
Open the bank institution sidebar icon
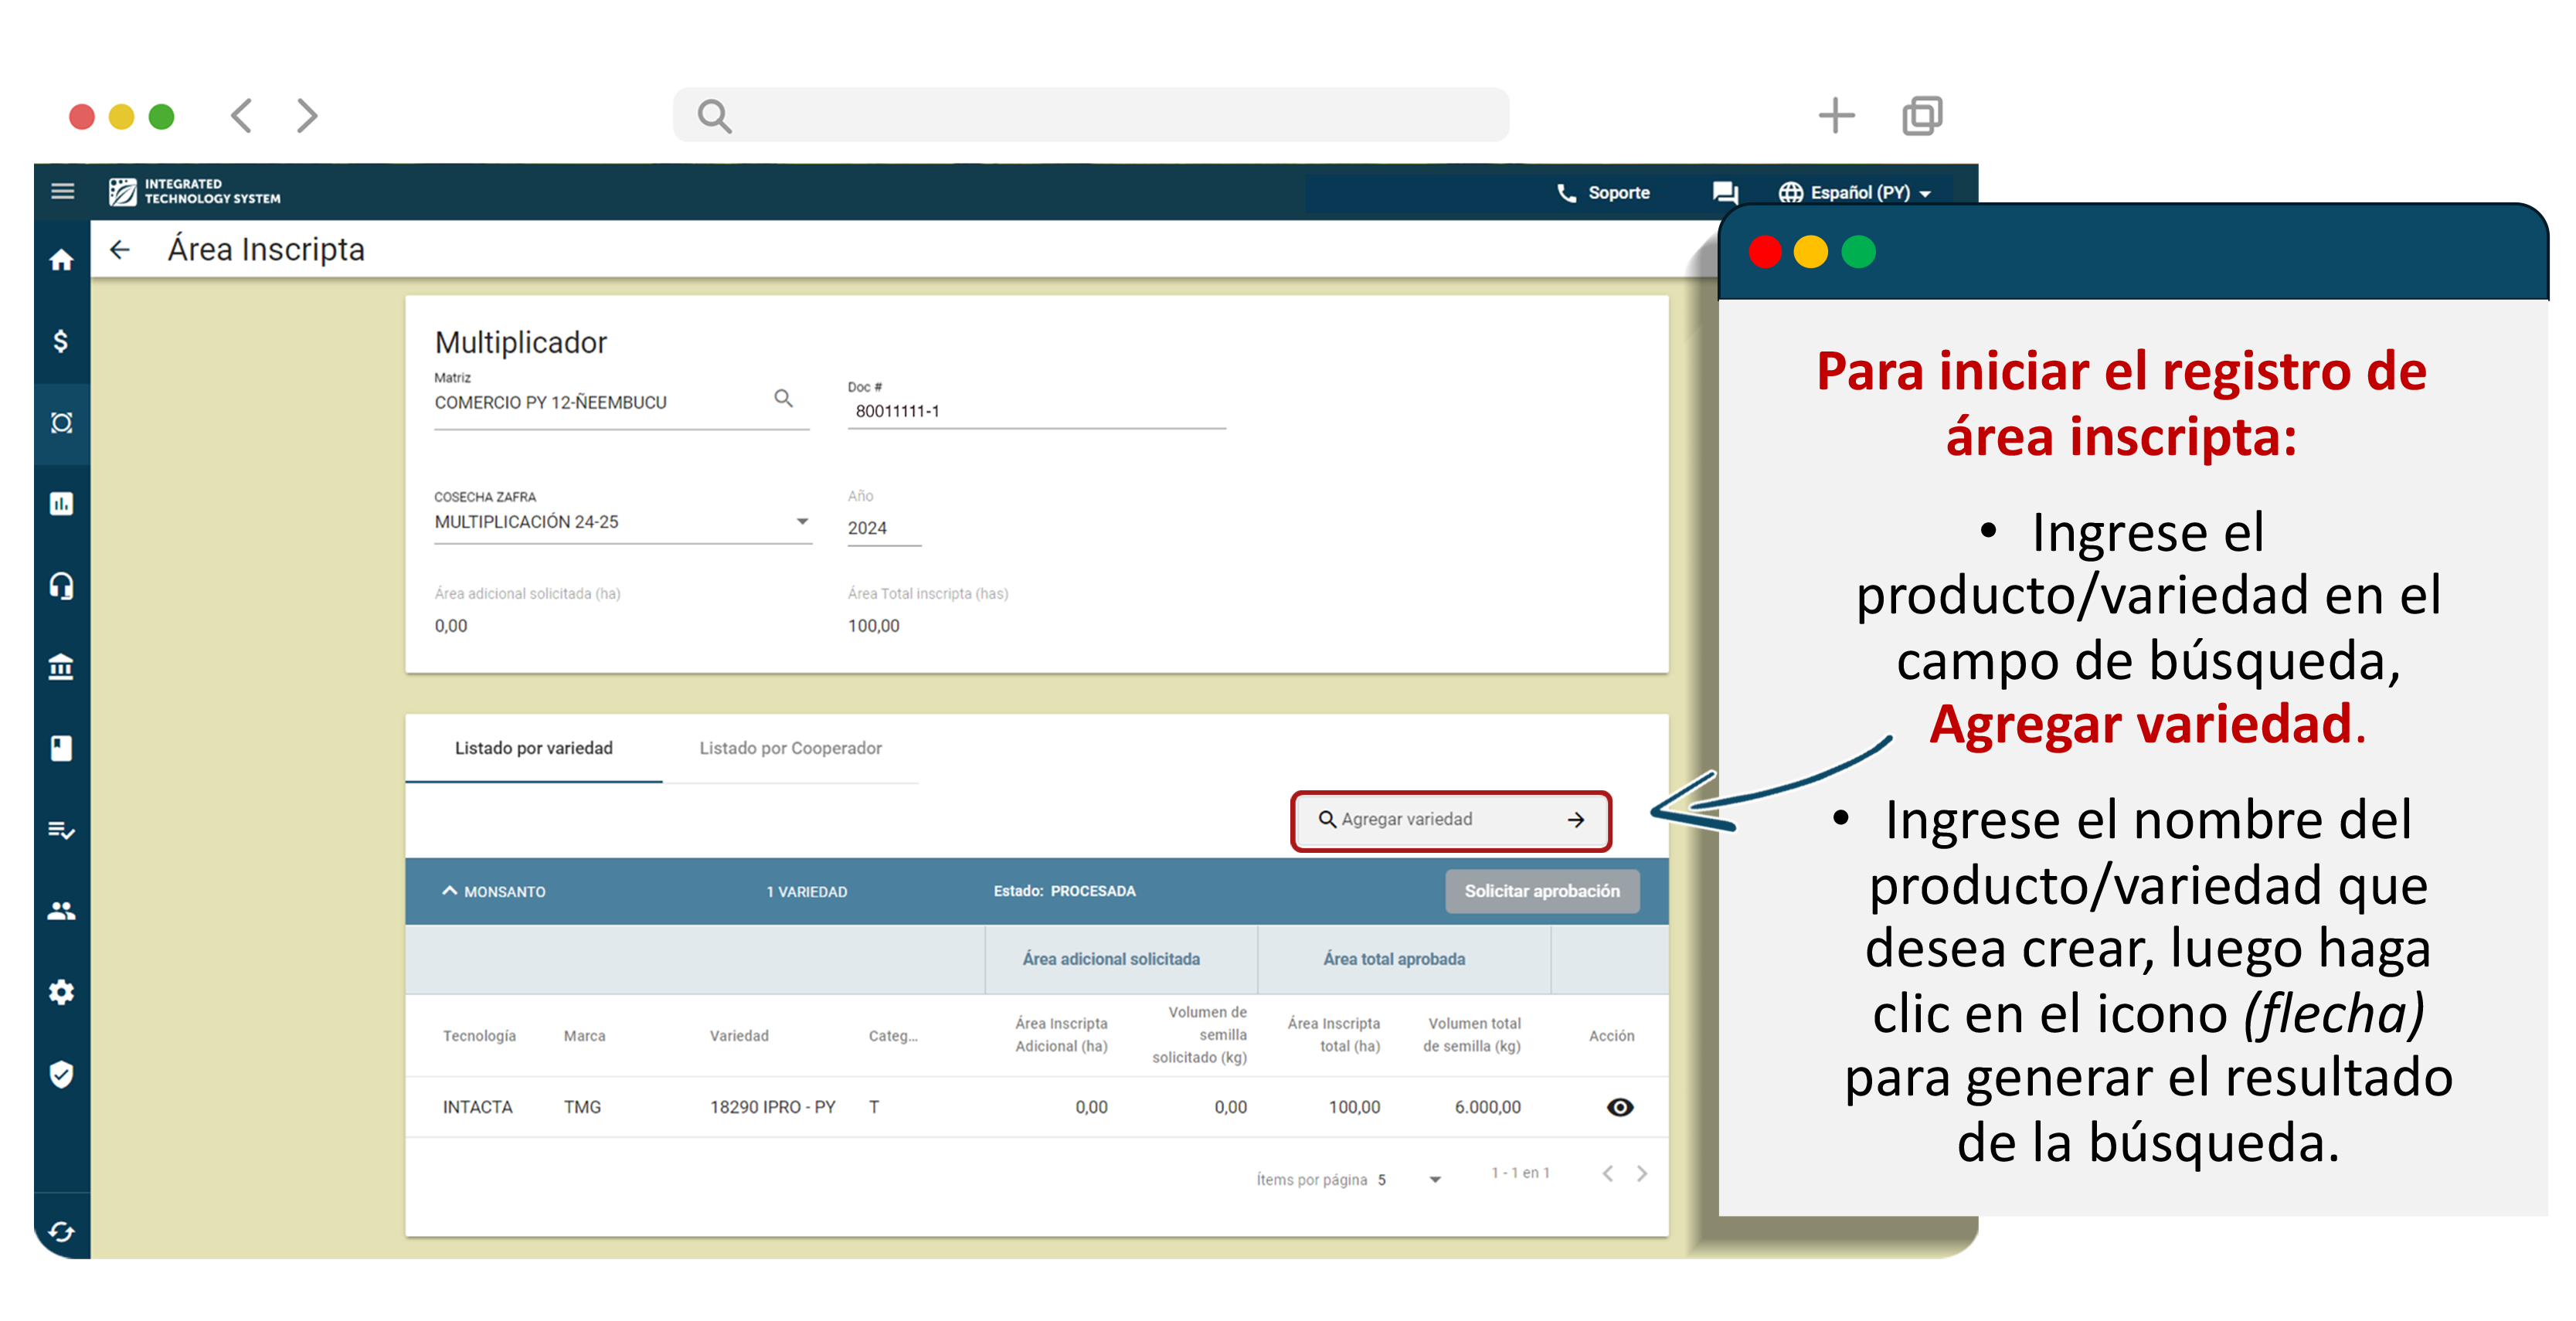point(62,667)
